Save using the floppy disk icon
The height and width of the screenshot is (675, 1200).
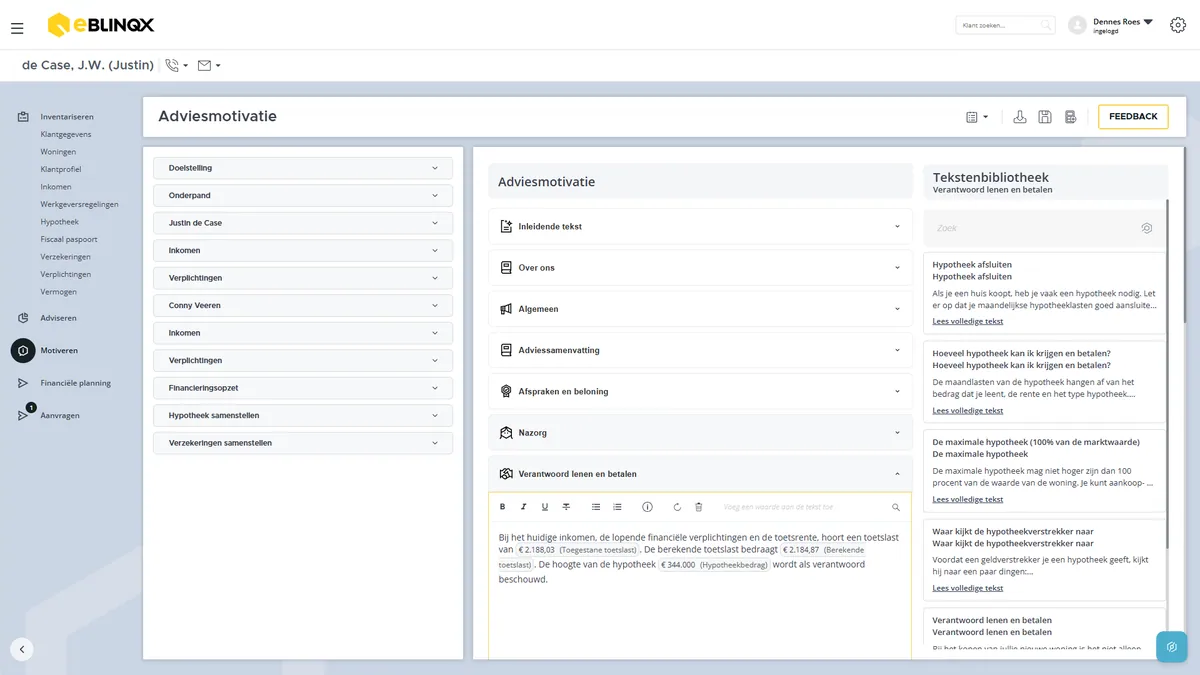click(1045, 117)
